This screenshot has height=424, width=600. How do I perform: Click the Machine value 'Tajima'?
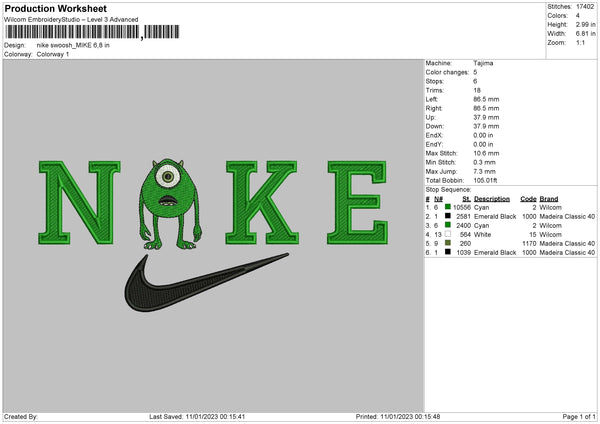(483, 63)
